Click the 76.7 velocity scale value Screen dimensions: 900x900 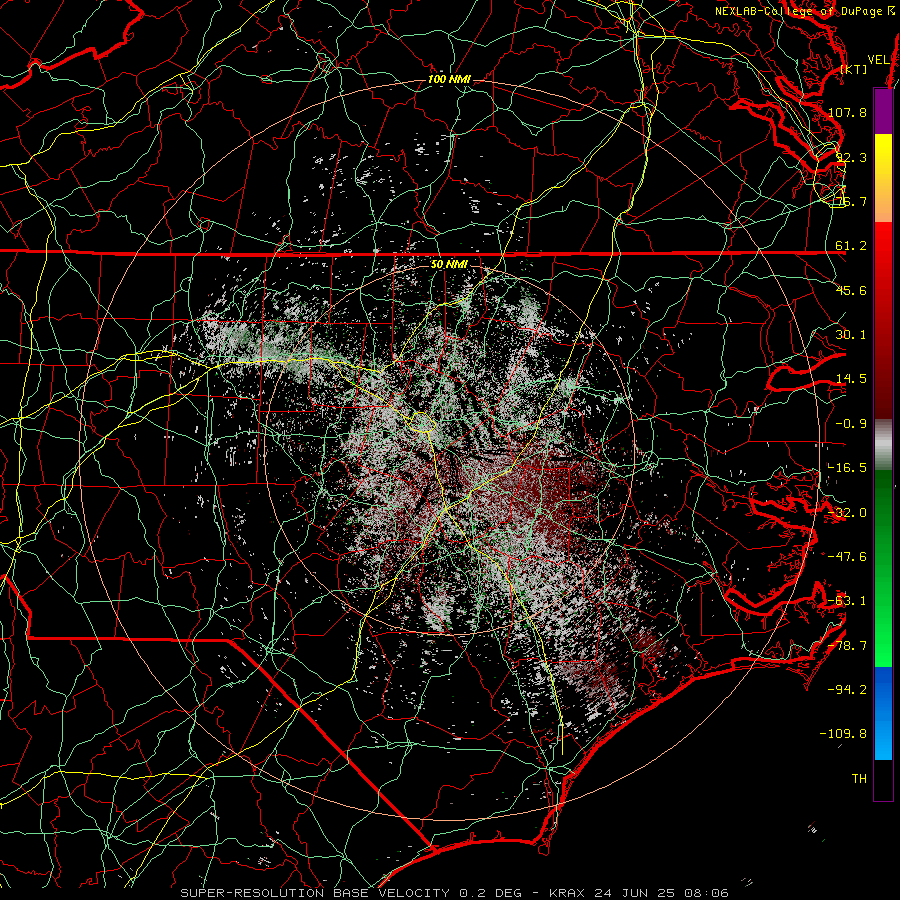pos(851,201)
